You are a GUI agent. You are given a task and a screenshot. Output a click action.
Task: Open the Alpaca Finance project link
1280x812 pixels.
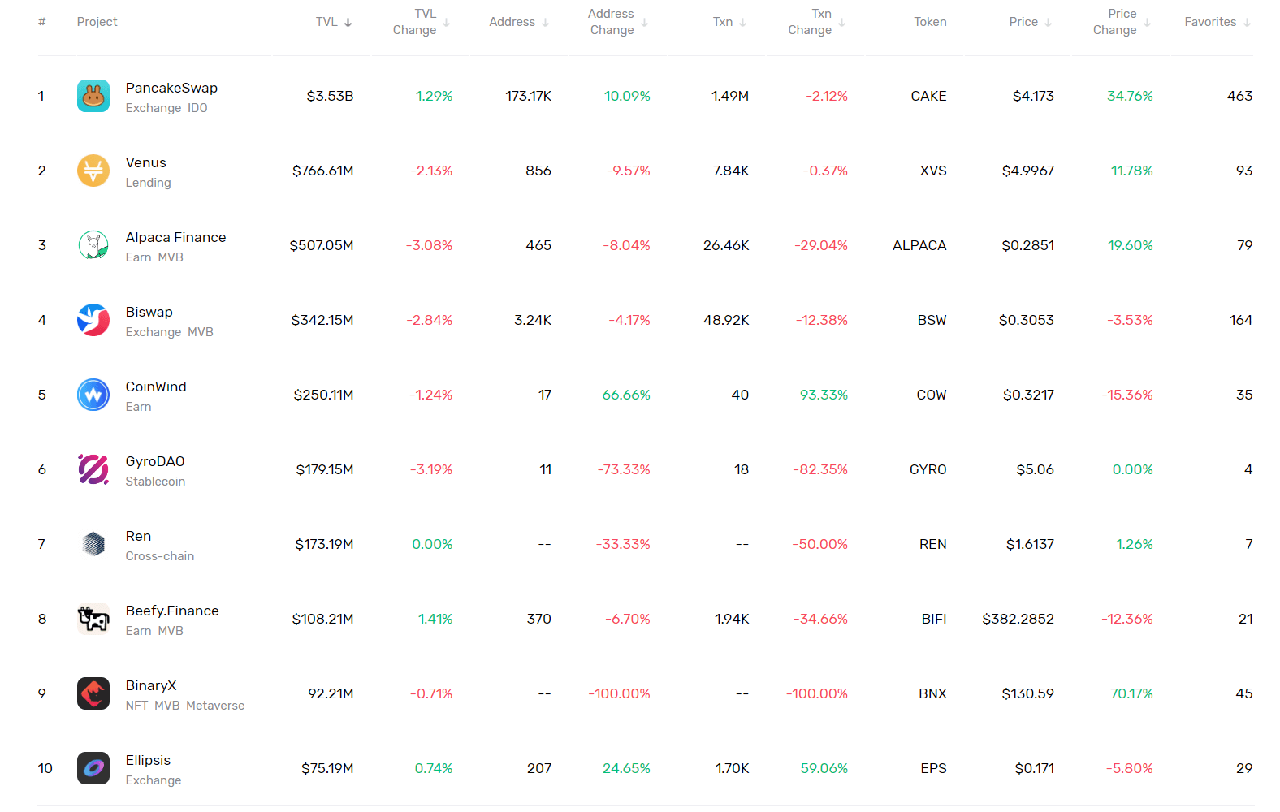click(176, 237)
